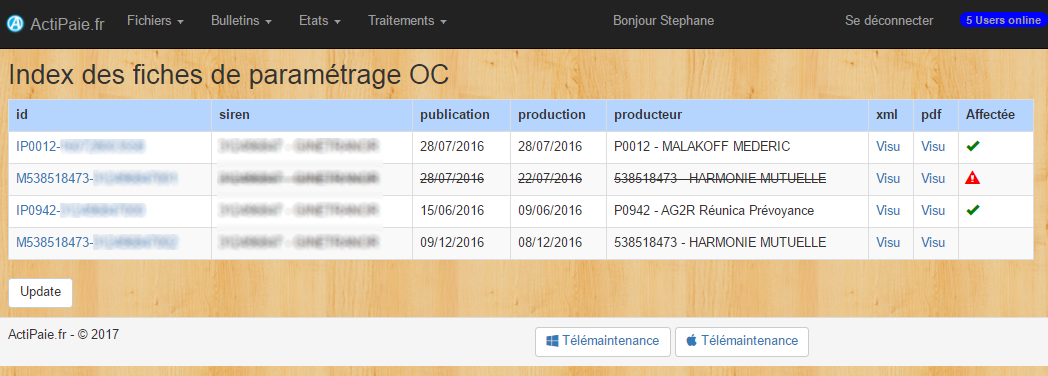
Task: View xml for struck-through HARMONIE MUTUELLE row
Action: point(888,178)
